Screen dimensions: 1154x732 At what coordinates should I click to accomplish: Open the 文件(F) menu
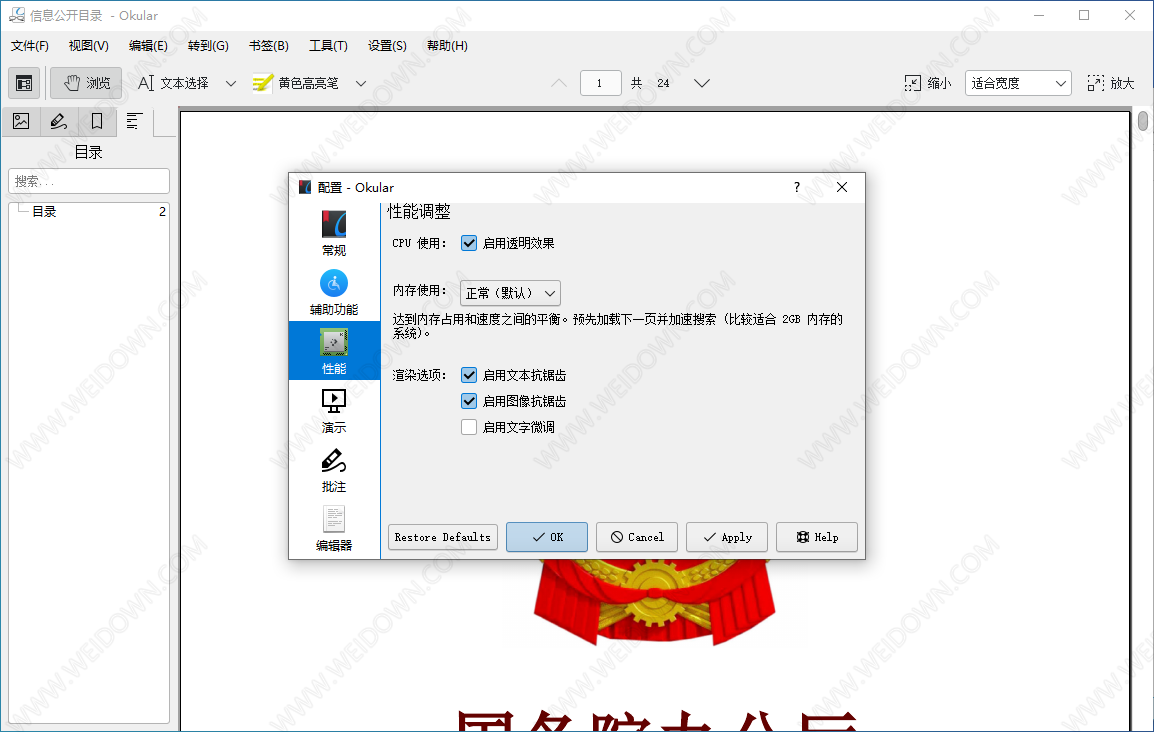click(x=29, y=46)
